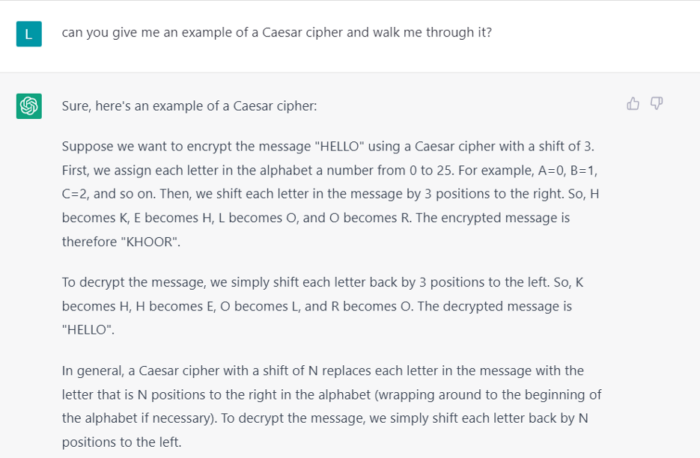Click the line "Sure, here's an example"
The width and height of the screenshot is (700, 458).
click(x=188, y=106)
